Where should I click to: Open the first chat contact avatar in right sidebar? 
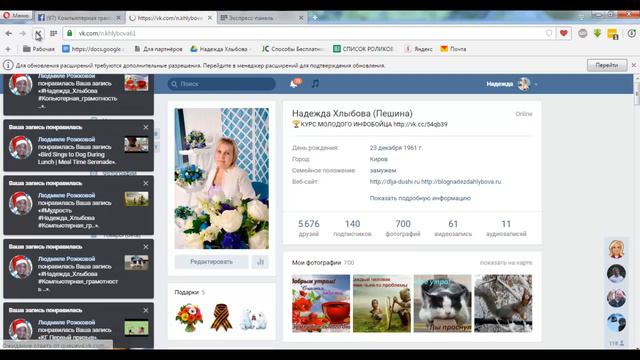[x=616, y=249]
